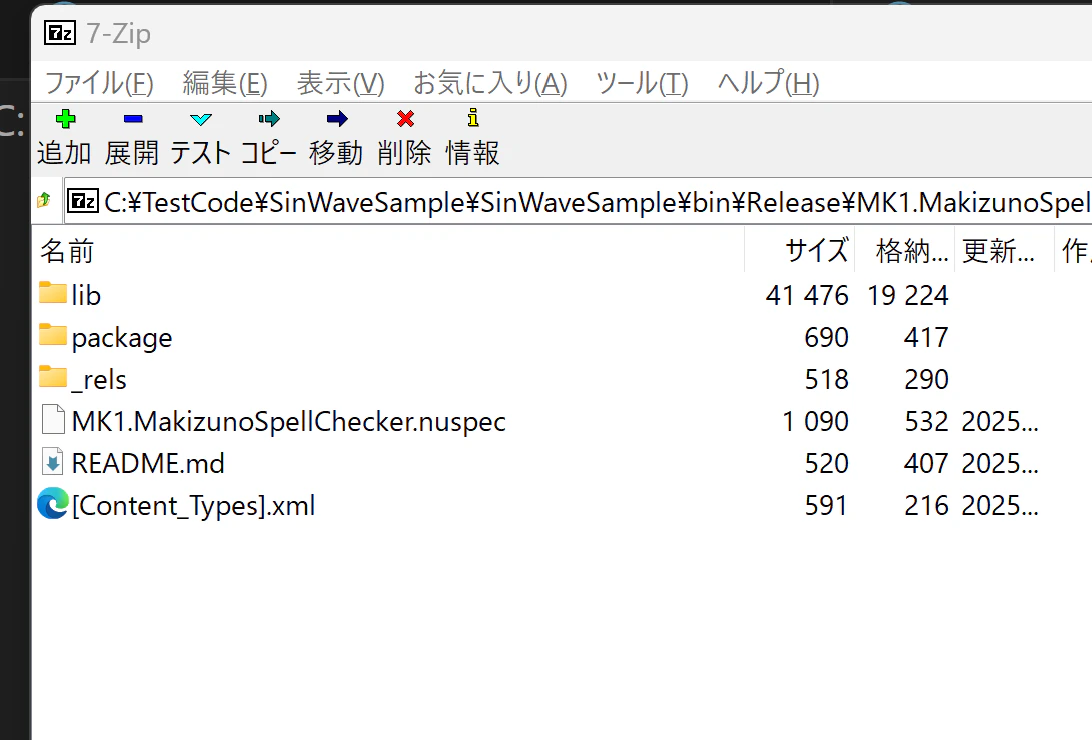Run archive test with テスト icon
1092x740 pixels.
click(x=201, y=119)
